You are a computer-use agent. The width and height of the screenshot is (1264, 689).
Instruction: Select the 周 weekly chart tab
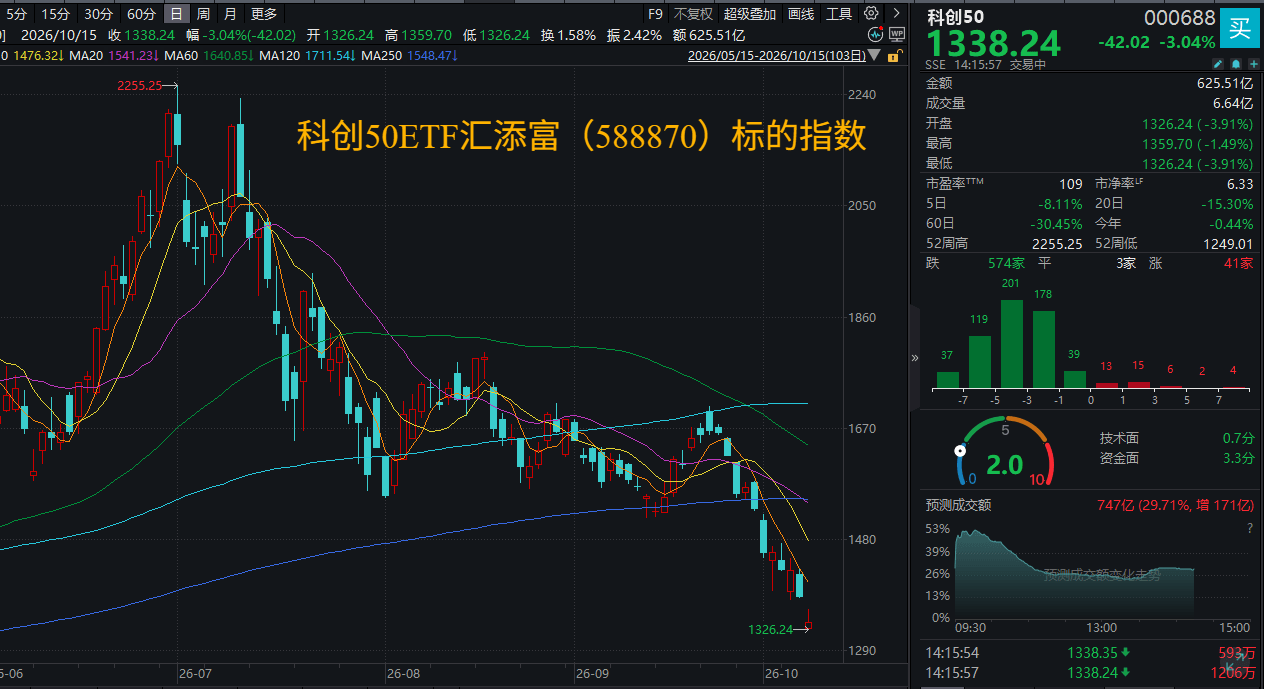[x=204, y=14]
